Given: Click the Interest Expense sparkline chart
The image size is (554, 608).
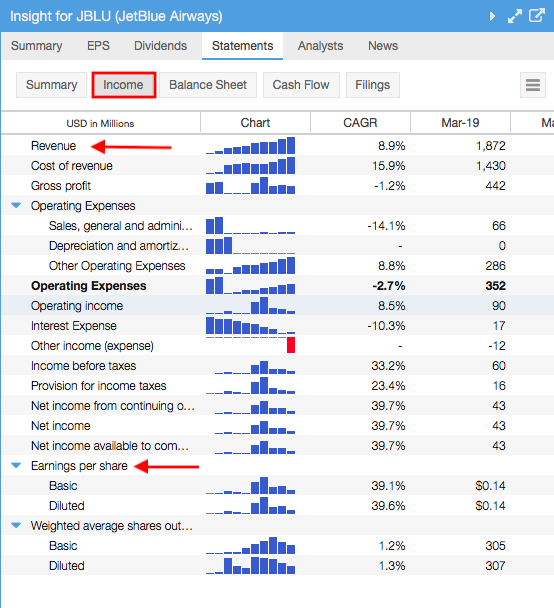Looking at the screenshot, I should pyautogui.click(x=250, y=326).
